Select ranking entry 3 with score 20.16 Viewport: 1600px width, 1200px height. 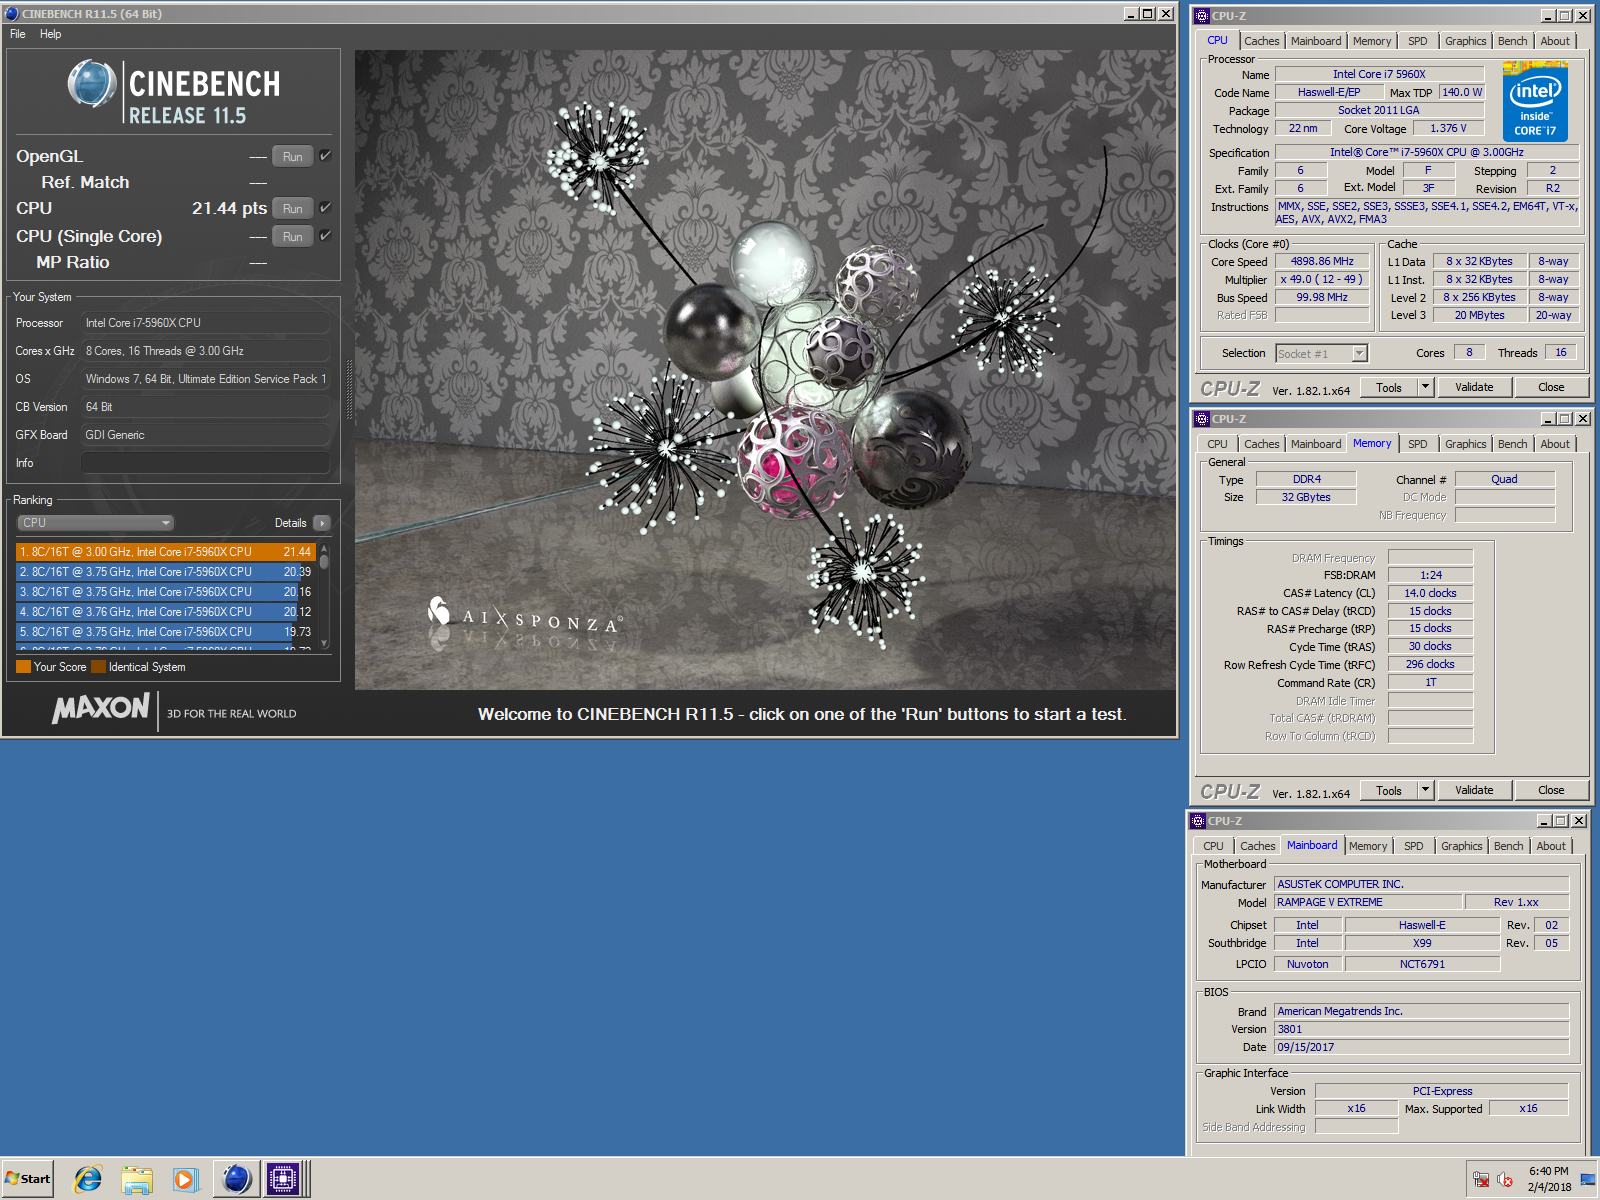166,592
